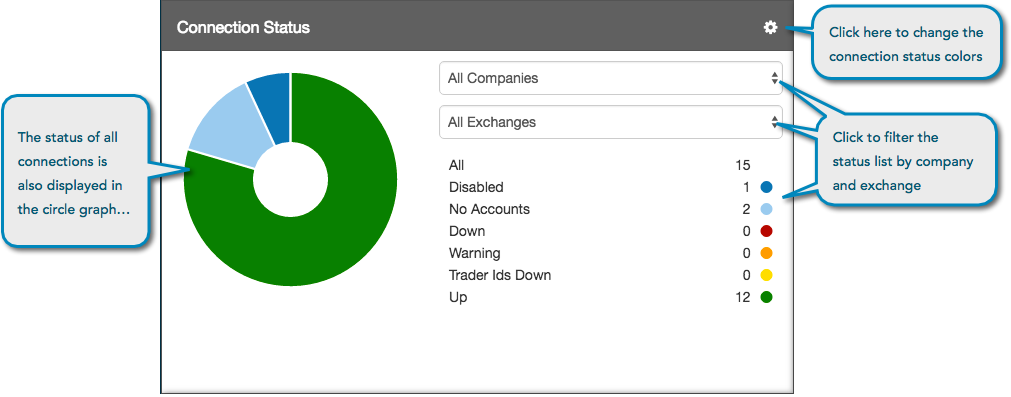Select the Disabled status label
1011x397 pixels.
pyautogui.click(x=476, y=188)
